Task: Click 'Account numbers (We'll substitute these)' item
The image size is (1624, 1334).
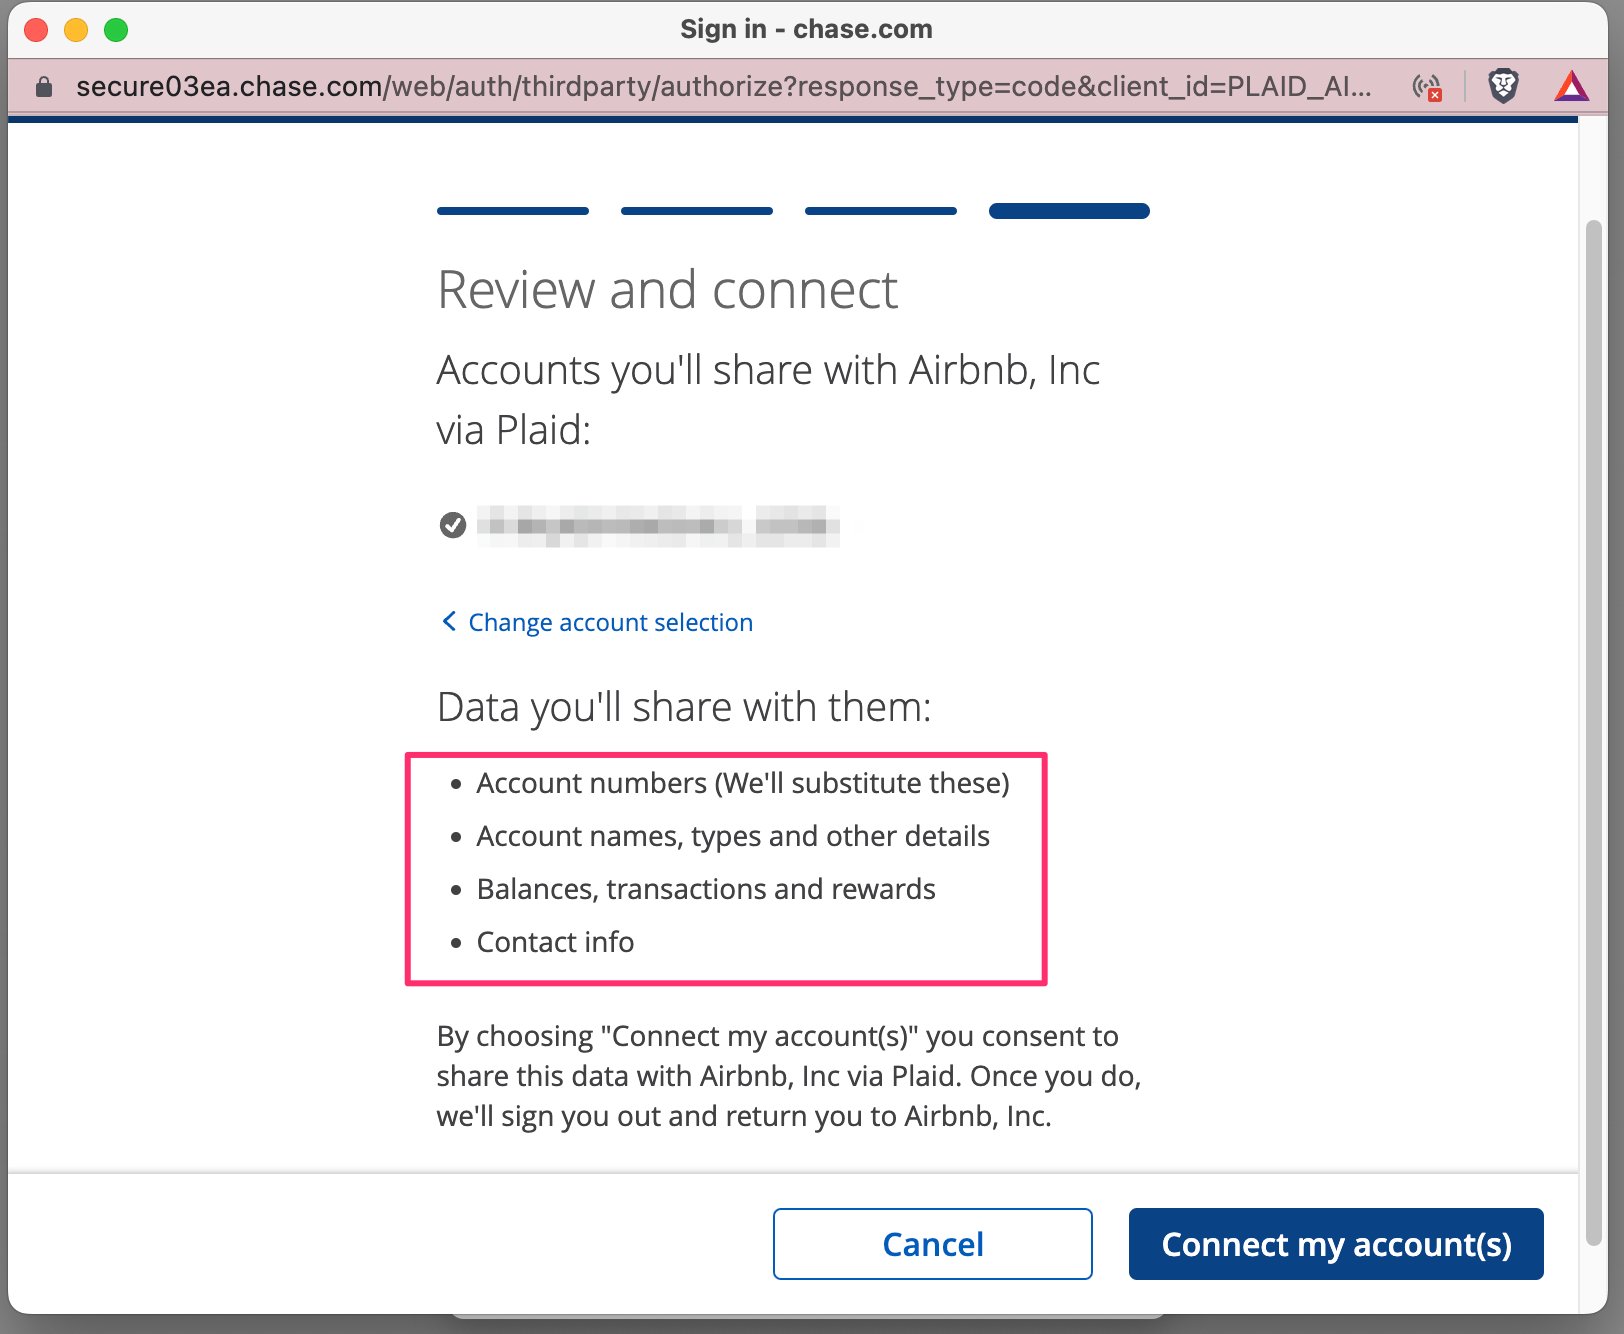Action: (x=743, y=783)
